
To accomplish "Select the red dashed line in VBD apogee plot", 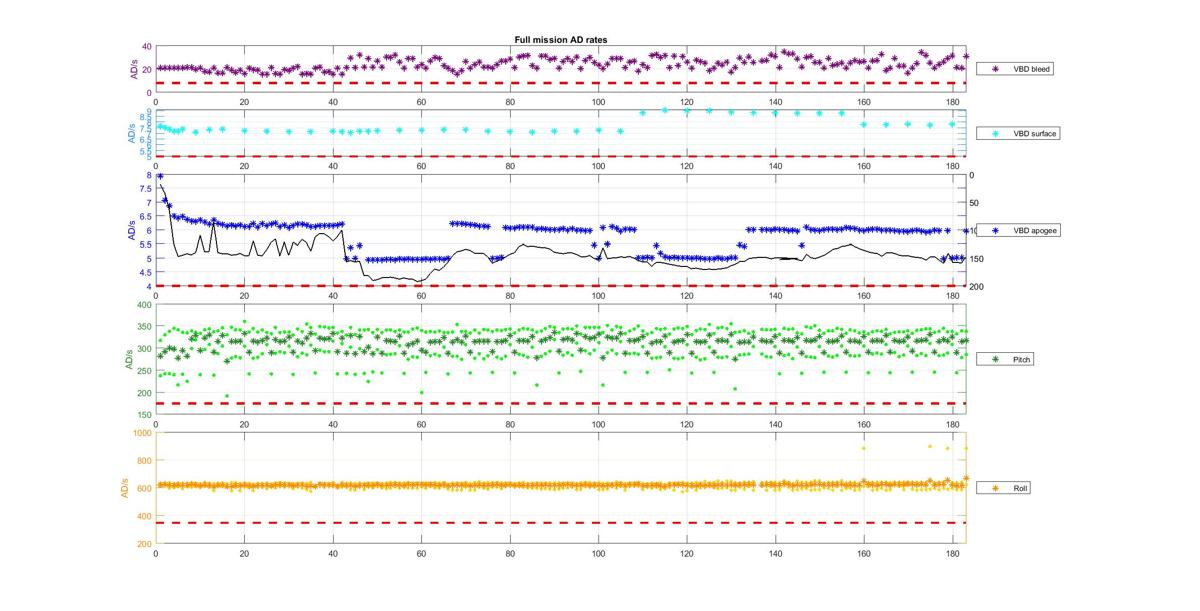I will click(562, 286).
